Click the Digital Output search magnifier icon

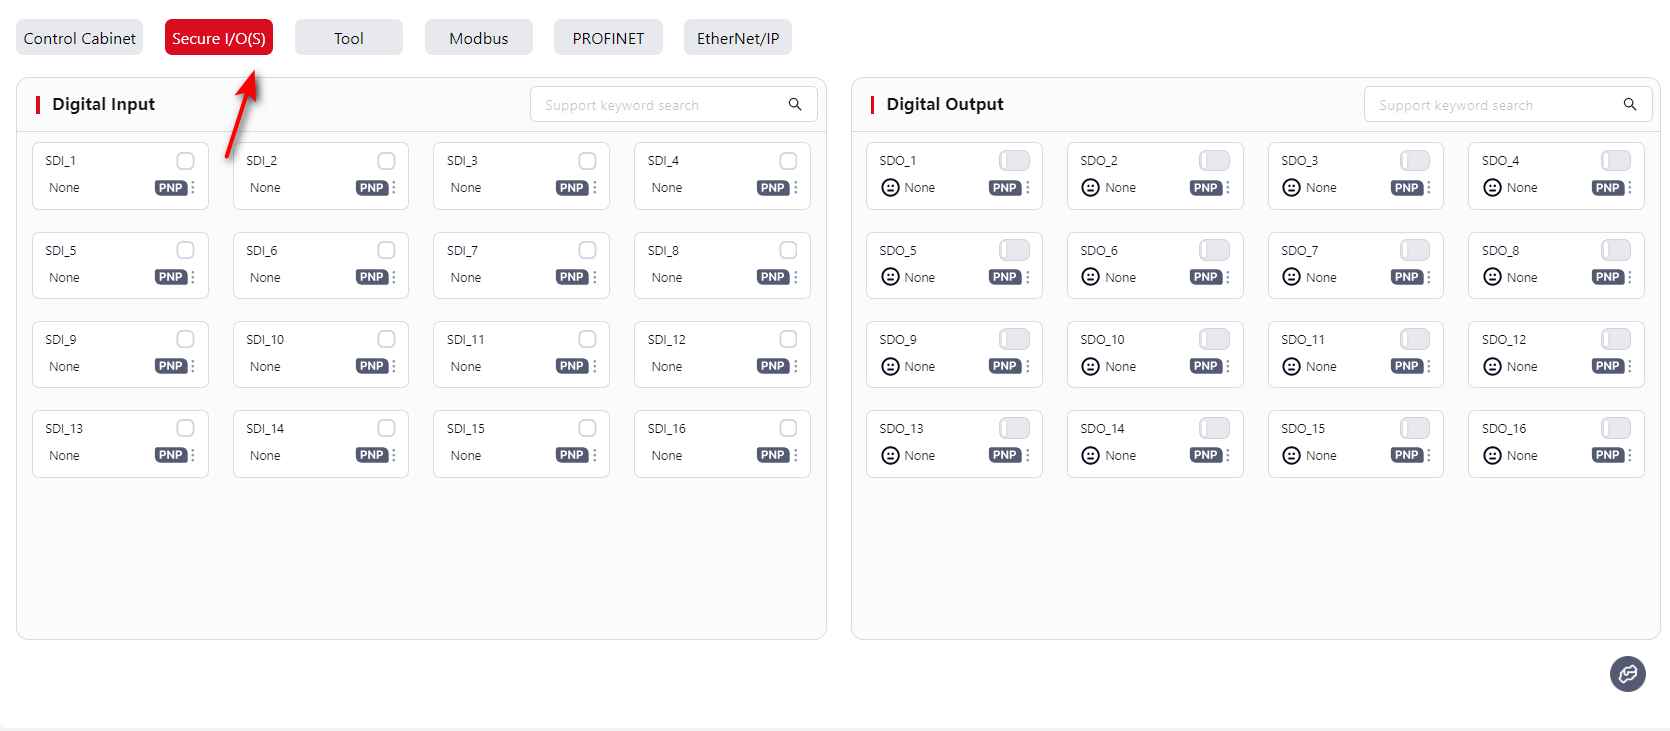tap(1629, 104)
